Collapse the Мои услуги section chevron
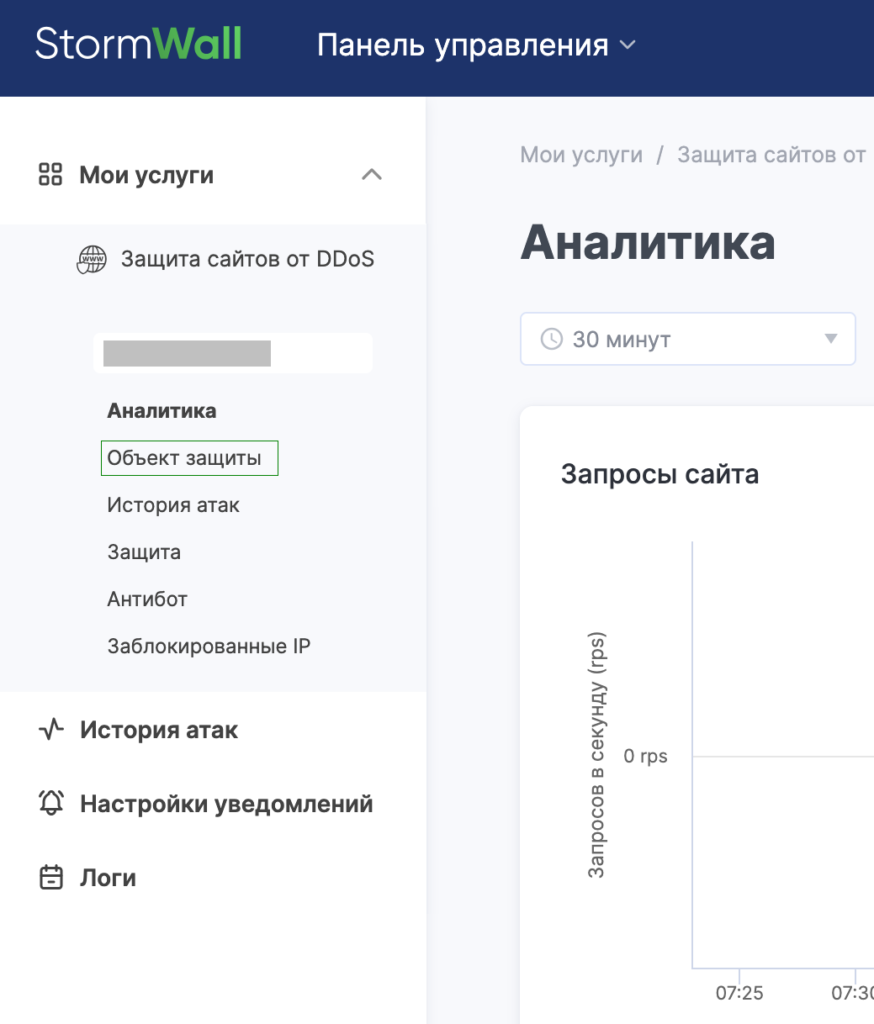The width and height of the screenshot is (874, 1024). point(372,174)
